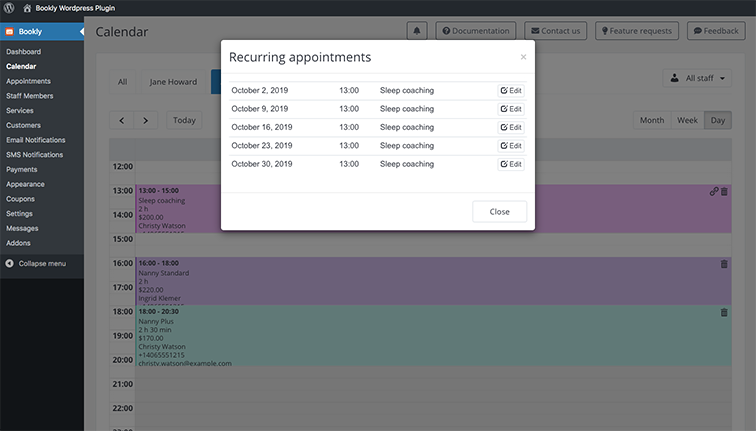This screenshot has height=431, width=756.
Task: Close the Recurring appointments dialog with X
Action: click(523, 57)
